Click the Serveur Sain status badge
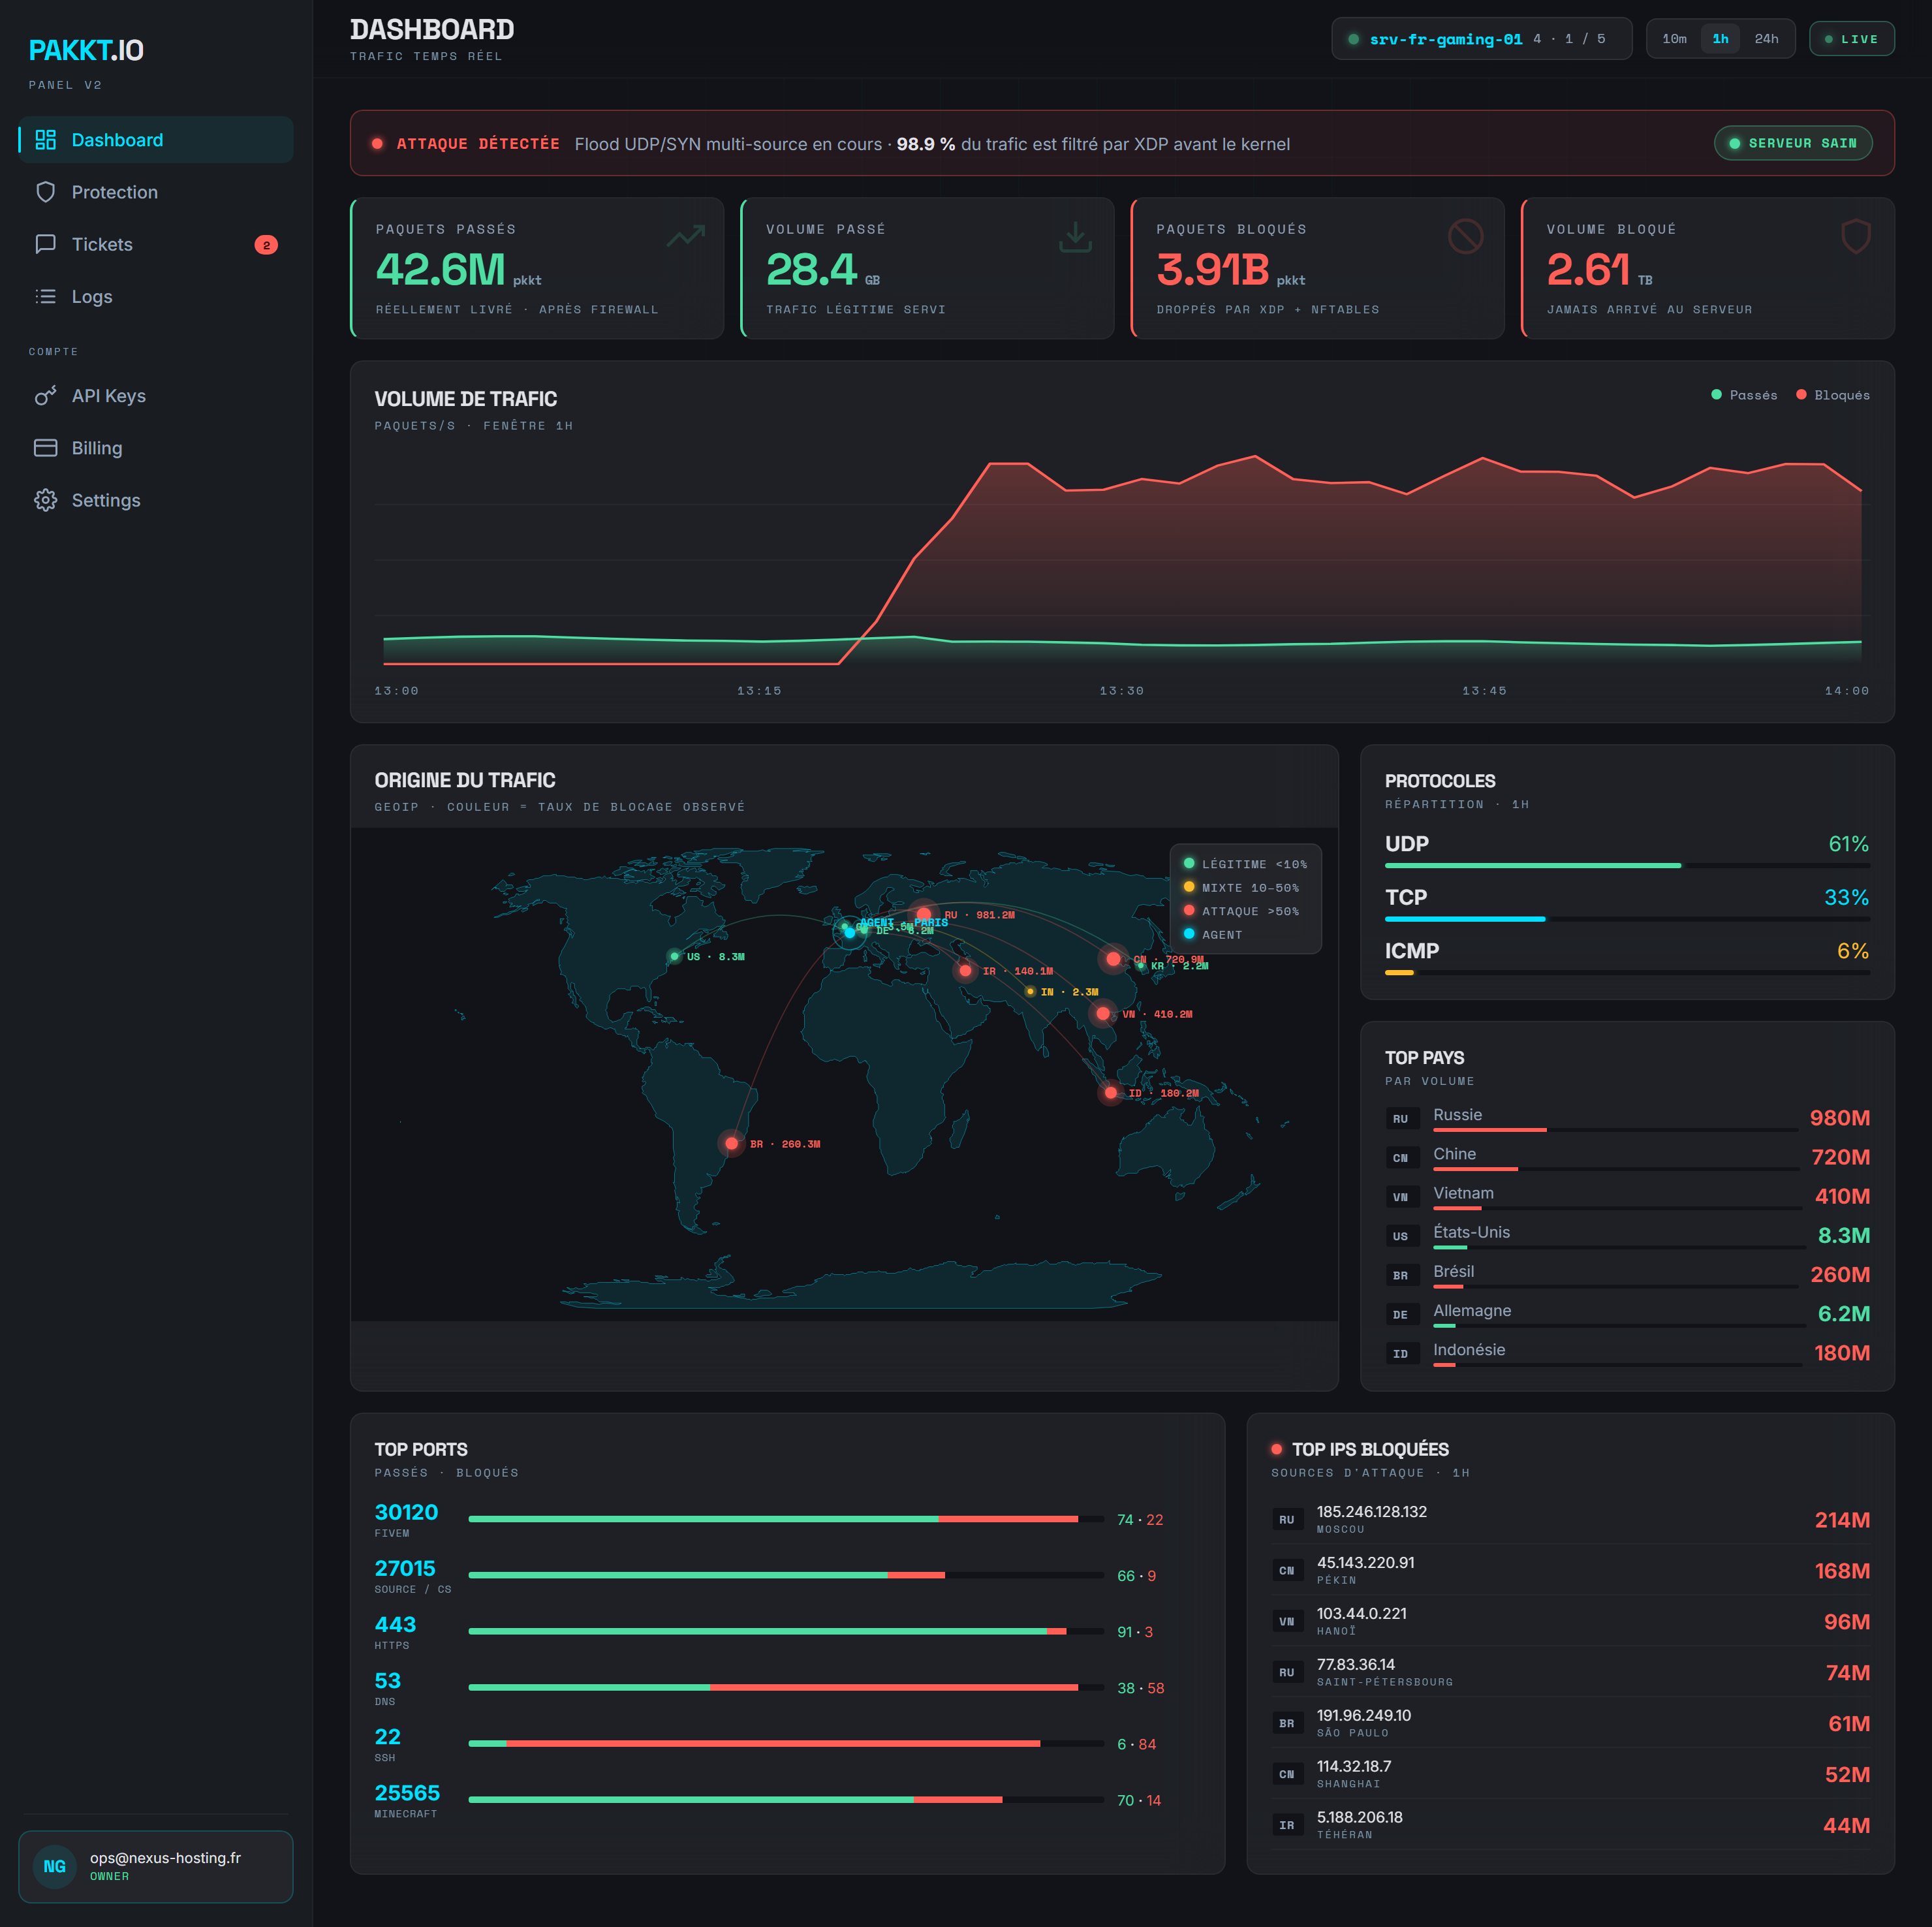Image resolution: width=1932 pixels, height=1927 pixels. [1793, 143]
